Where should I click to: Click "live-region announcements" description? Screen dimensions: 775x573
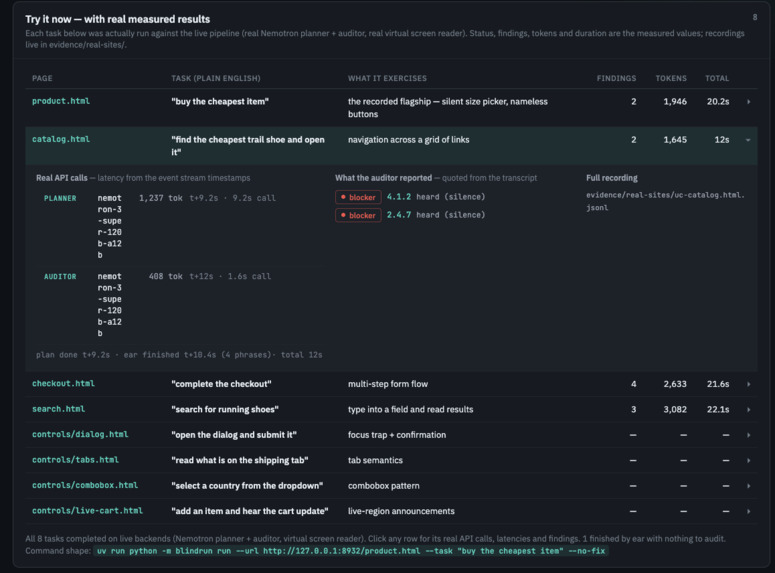[401, 511]
